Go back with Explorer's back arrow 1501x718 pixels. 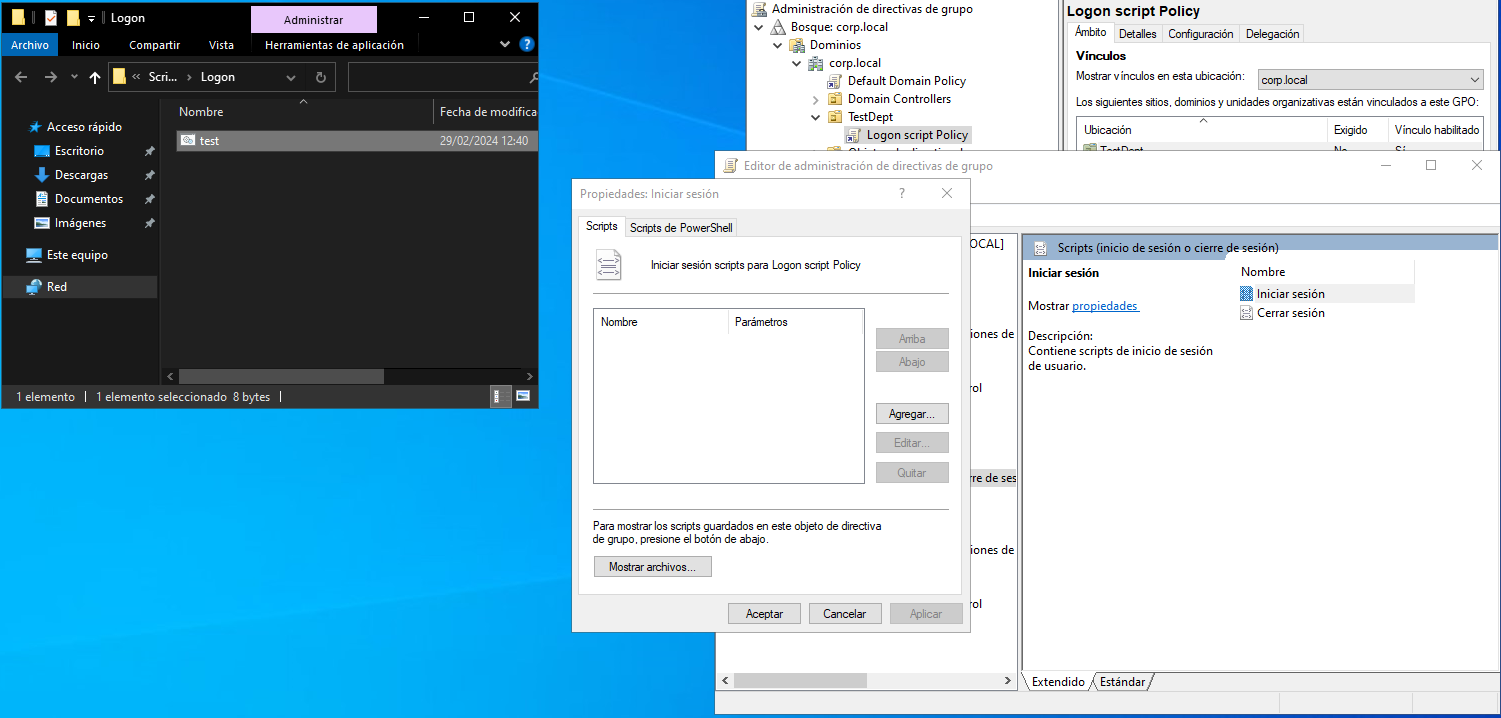(x=21, y=77)
